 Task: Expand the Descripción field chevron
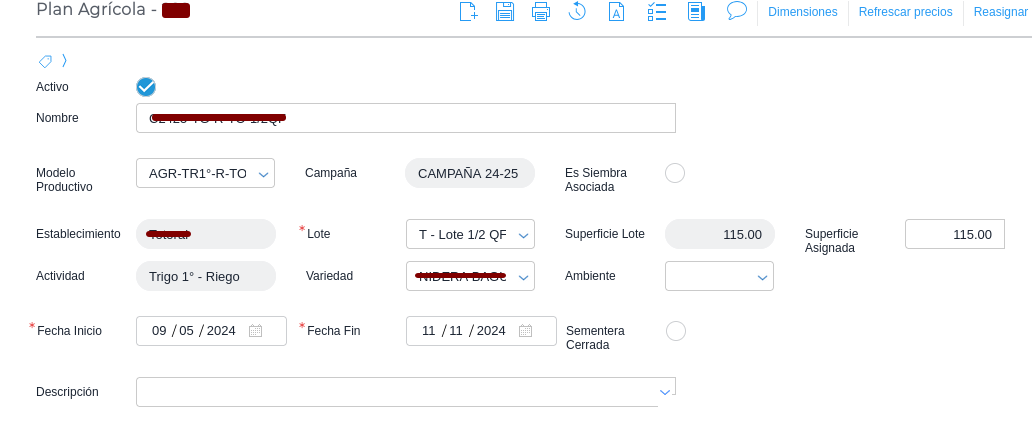(x=665, y=392)
